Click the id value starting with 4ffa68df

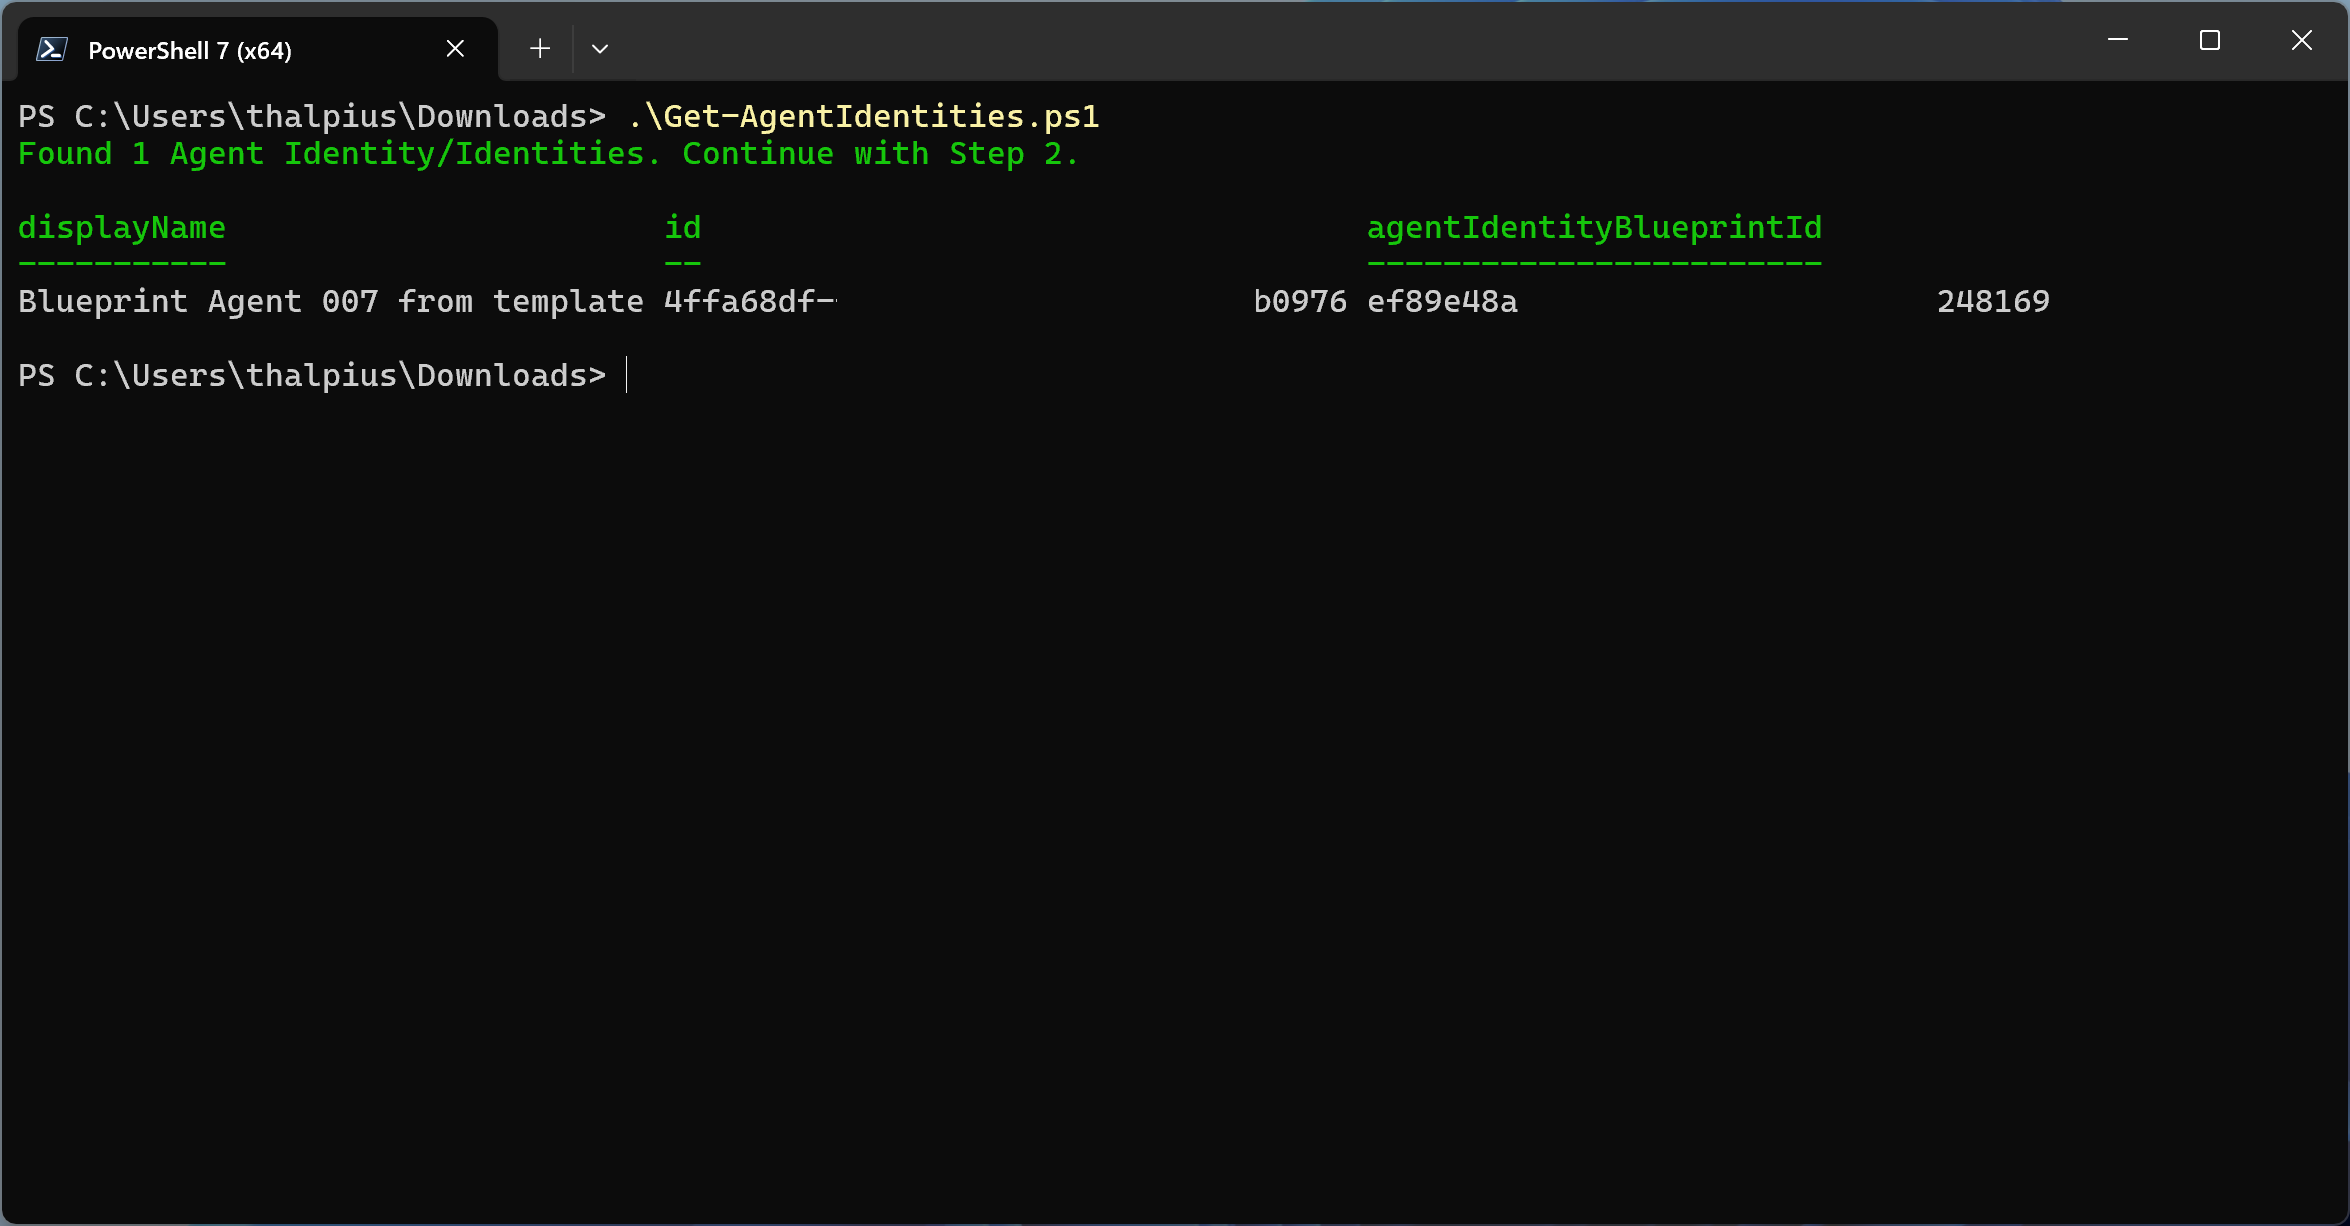pos(750,302)
